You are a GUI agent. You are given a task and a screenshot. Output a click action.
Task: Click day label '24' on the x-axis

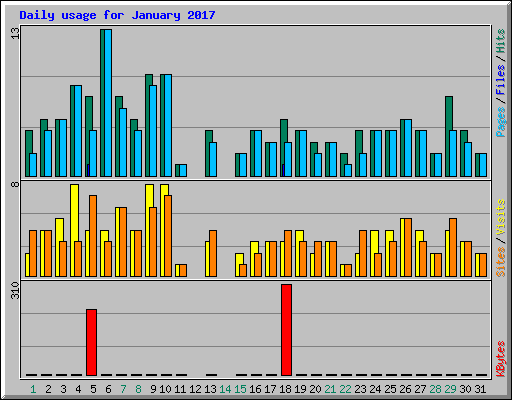point(375,389)
